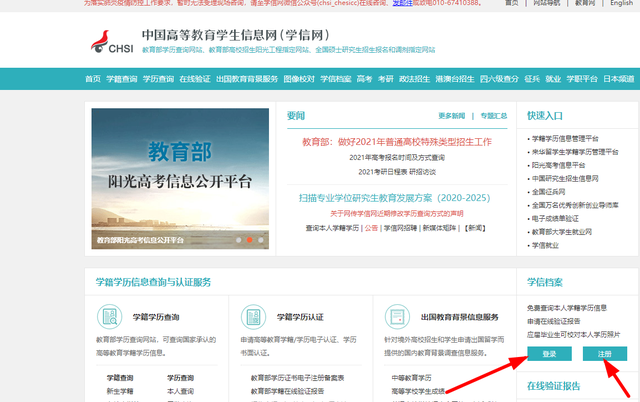Open 学籍学历信息管理平台 quick entry

tap(565, 139)
